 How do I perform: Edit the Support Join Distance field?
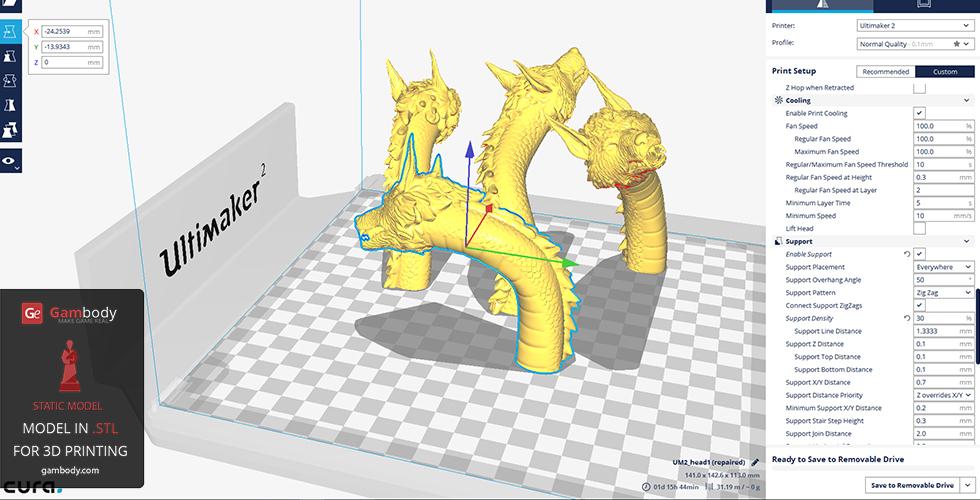point(943,434)
